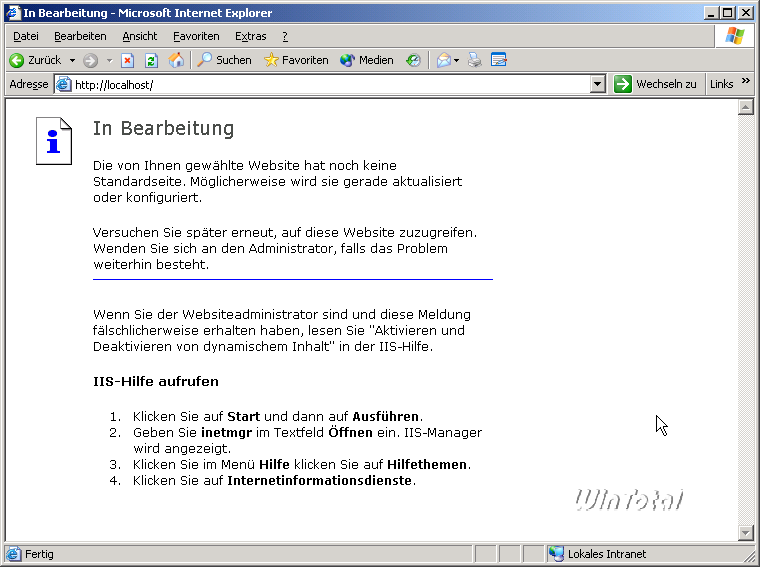Click Fertig status bar text
This screenshot has width=760, height=567.
(39, 554)
